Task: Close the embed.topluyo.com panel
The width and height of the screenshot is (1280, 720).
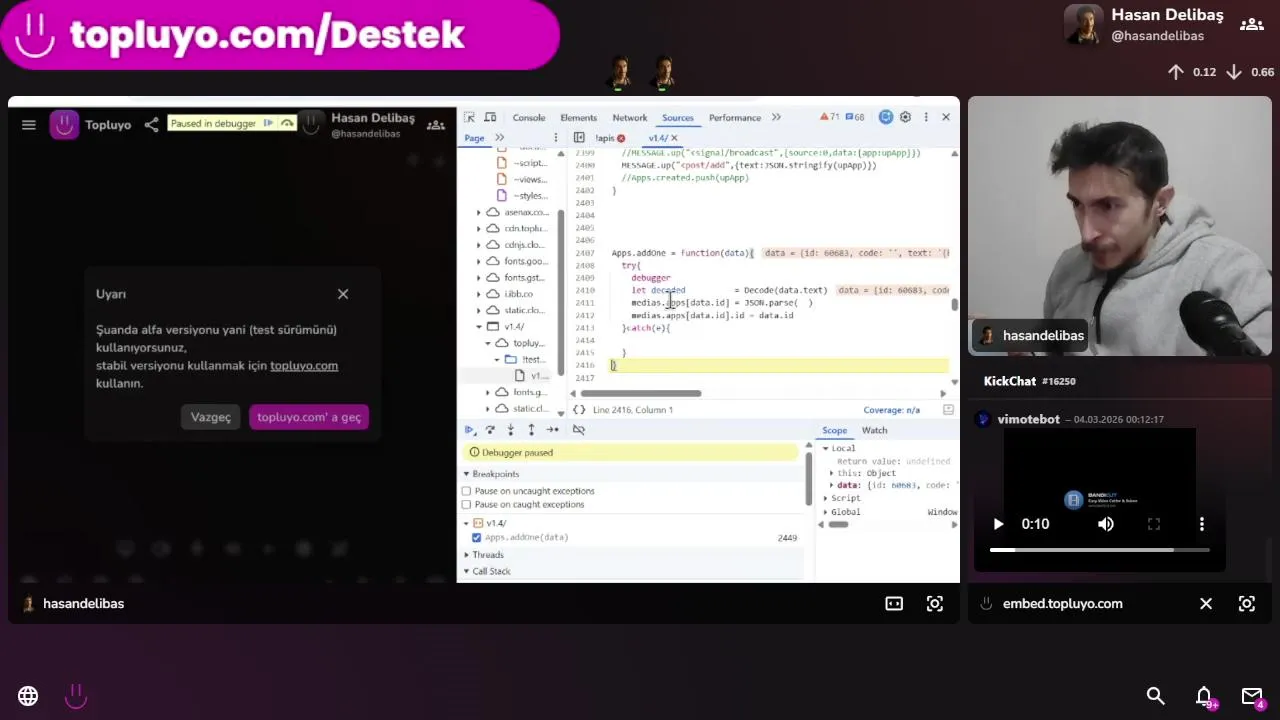Action: pos(1206,604)
